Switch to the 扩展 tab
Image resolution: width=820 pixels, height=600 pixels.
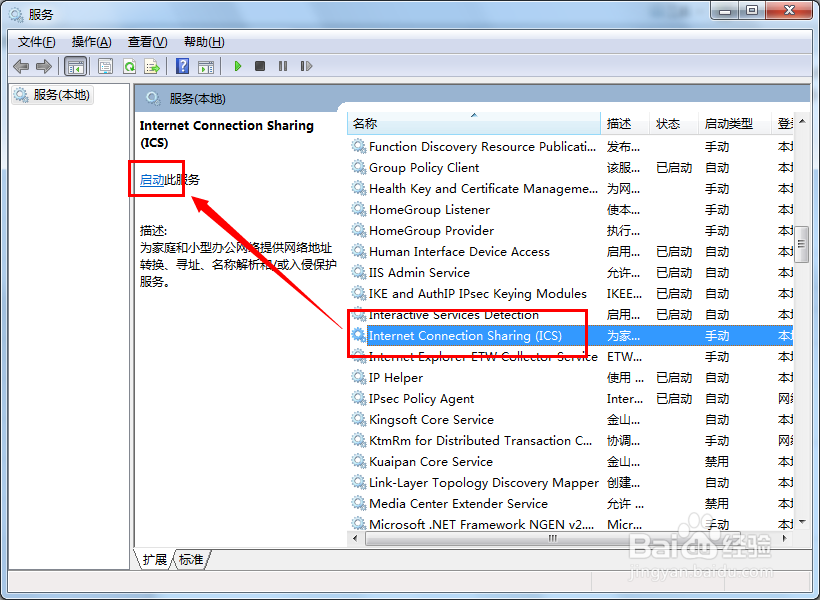pyautogui.click(x=154, y=560)
